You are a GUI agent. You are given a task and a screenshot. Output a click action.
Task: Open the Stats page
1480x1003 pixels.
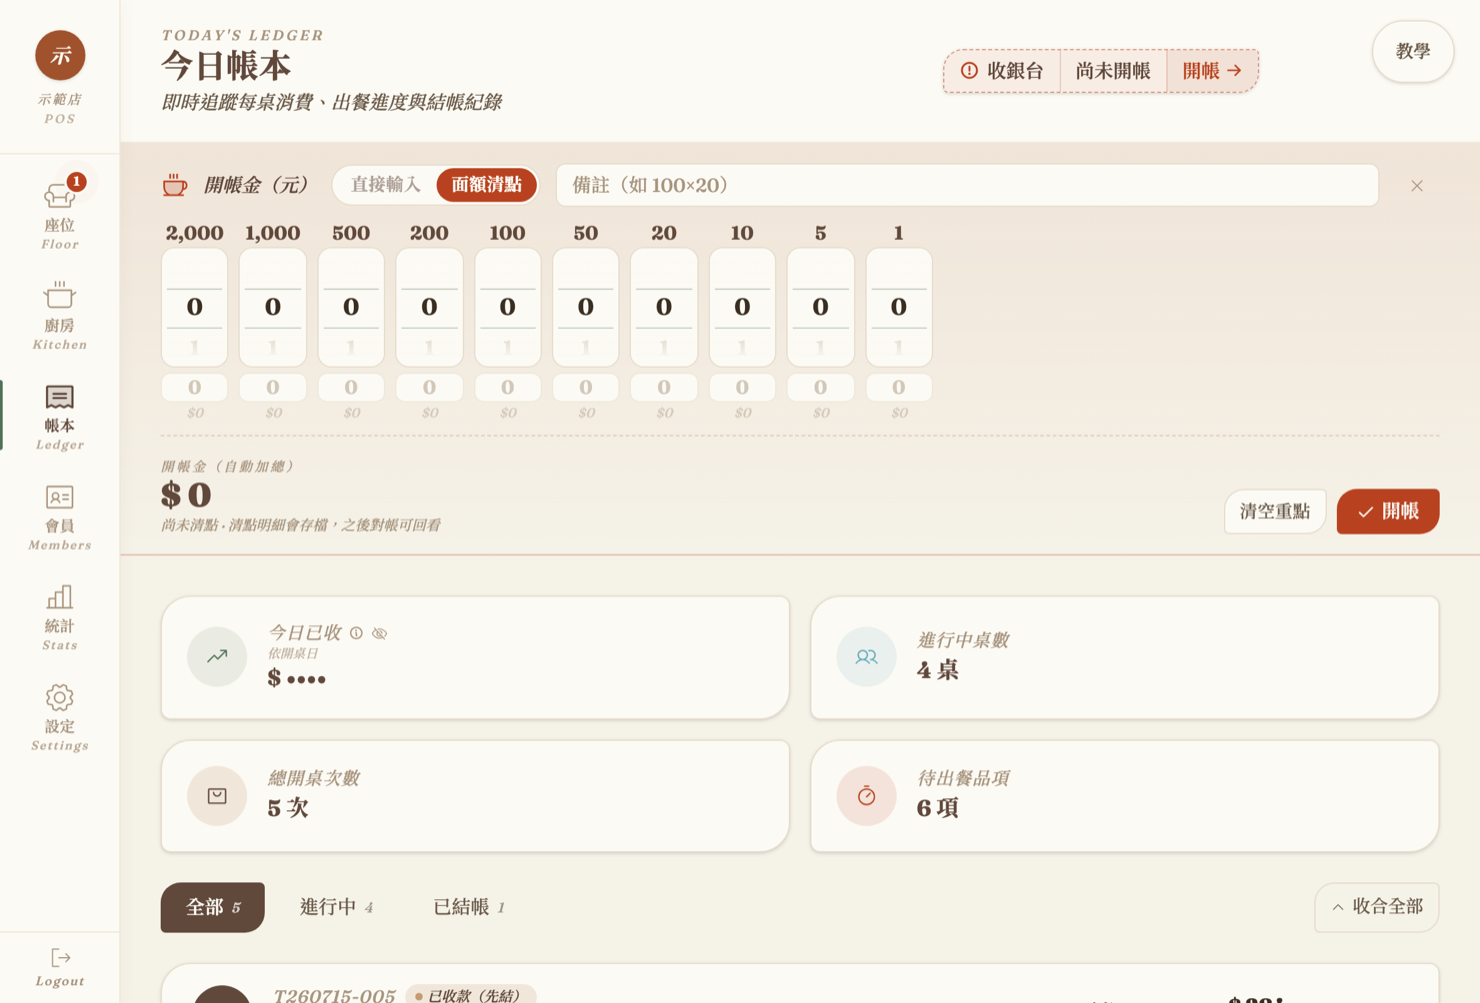coord(60,616)
